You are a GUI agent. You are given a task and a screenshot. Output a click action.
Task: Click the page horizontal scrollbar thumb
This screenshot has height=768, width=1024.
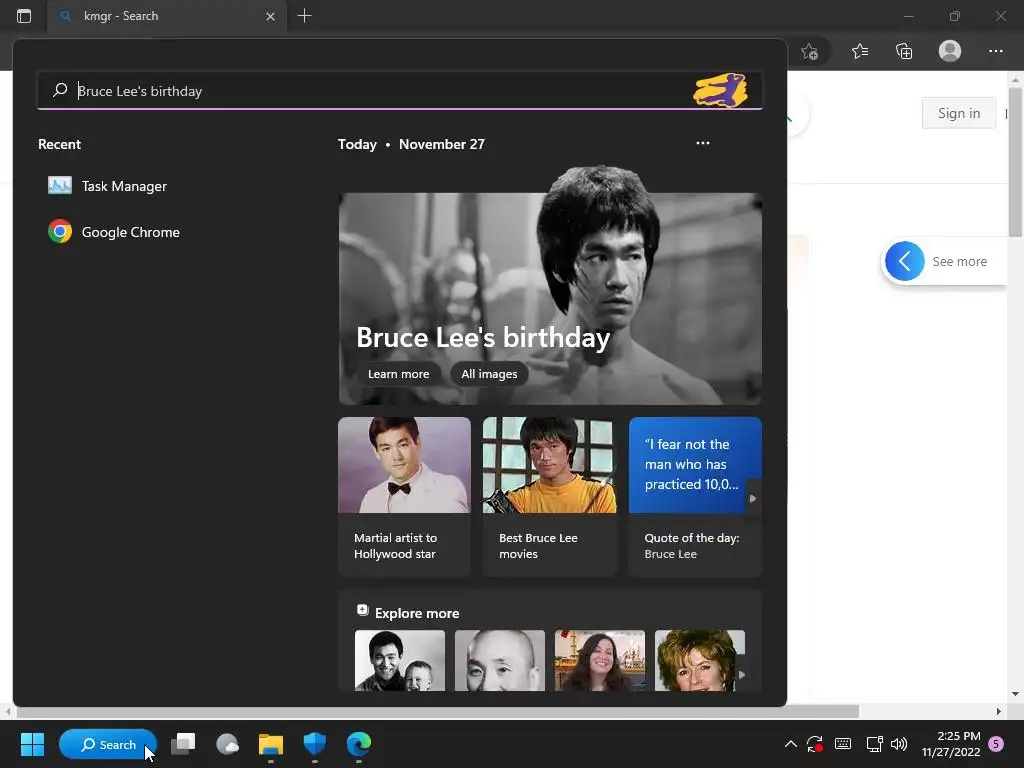[x=438, y=711]
